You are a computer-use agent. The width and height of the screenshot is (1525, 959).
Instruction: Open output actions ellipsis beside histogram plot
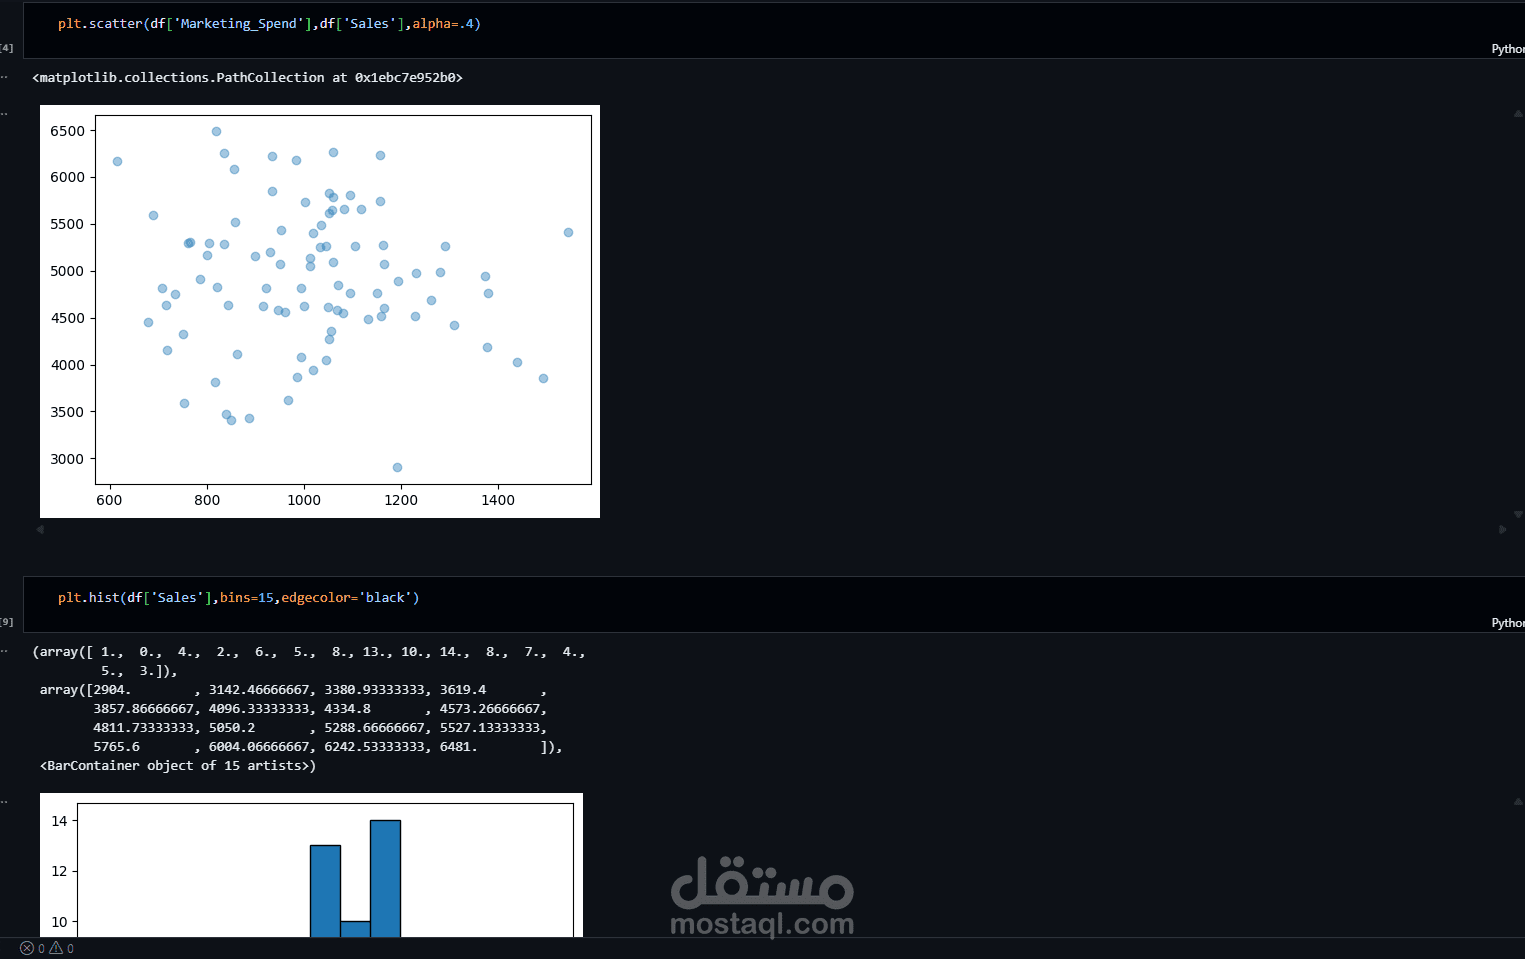click(x=4, y=801)
